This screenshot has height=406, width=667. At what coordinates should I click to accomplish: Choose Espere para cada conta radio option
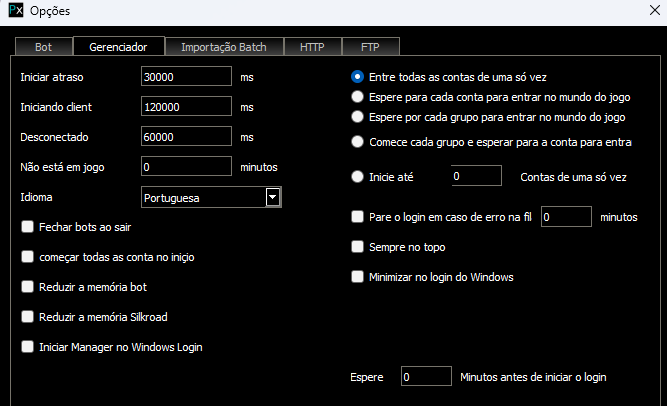358,97
